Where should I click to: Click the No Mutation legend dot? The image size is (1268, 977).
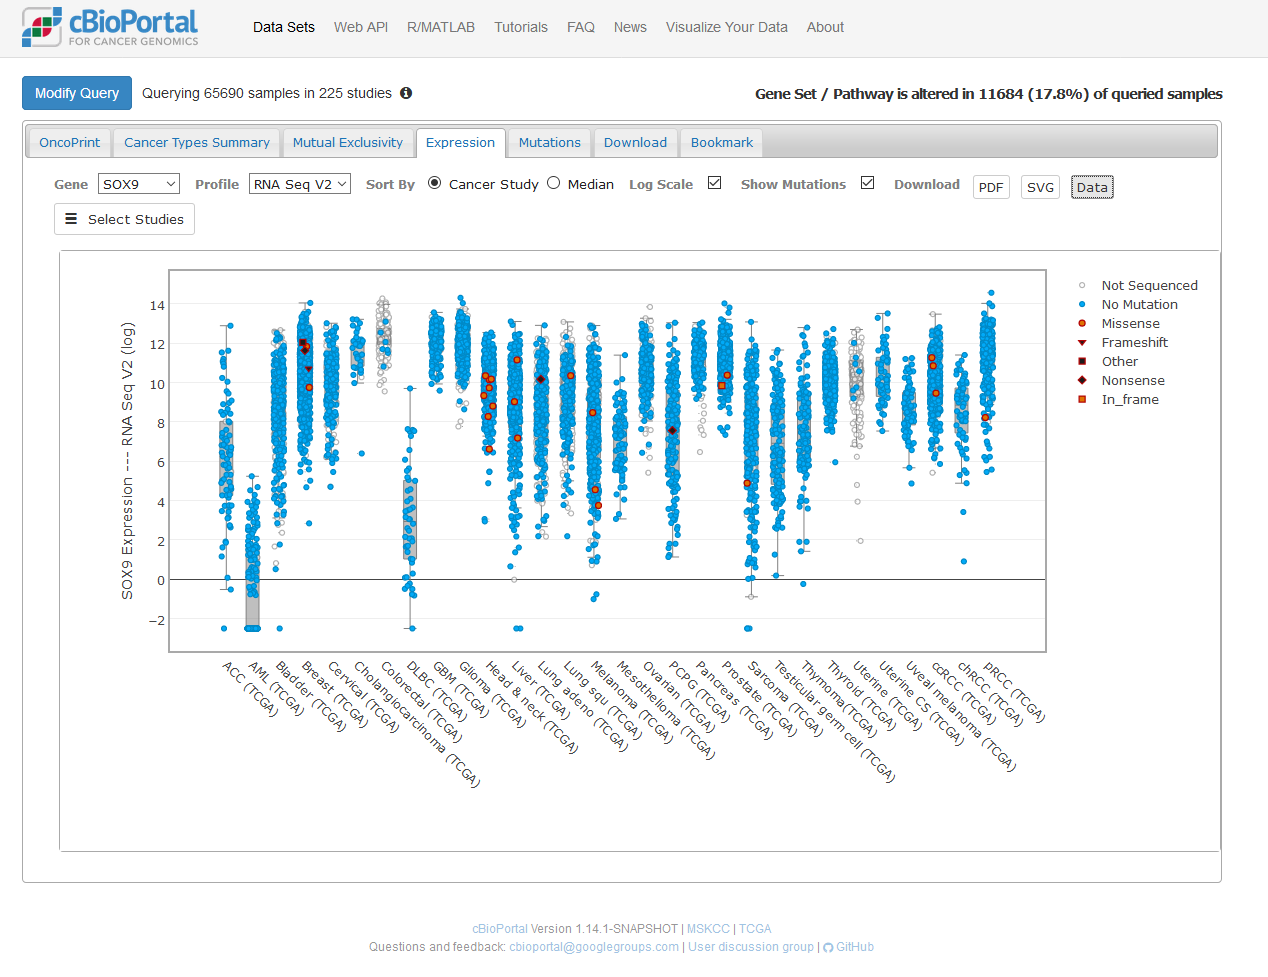(1082, 304)
